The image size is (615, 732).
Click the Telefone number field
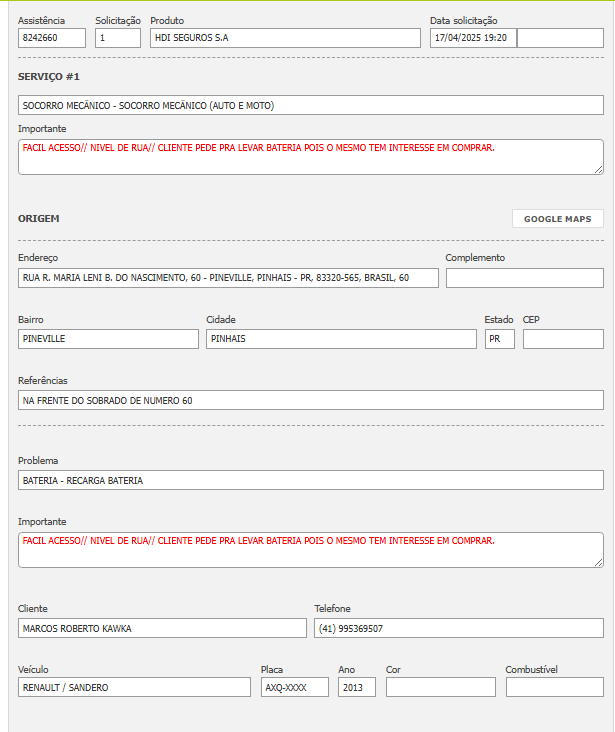tap(458, 628)
